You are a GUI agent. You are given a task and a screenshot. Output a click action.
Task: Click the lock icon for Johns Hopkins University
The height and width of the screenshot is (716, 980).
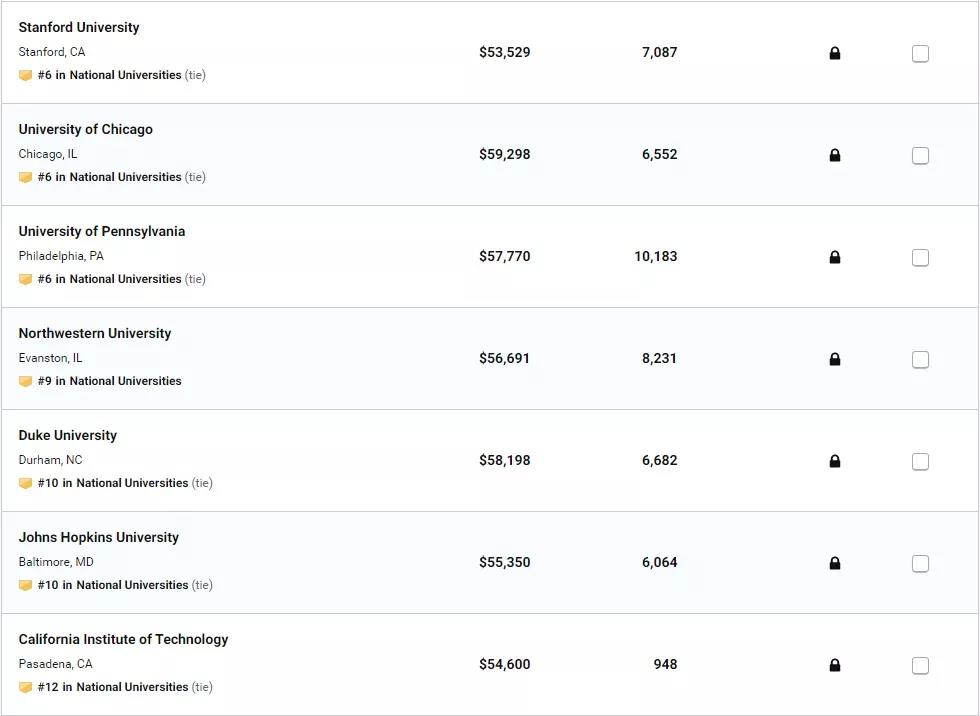(x=835, y=563)
